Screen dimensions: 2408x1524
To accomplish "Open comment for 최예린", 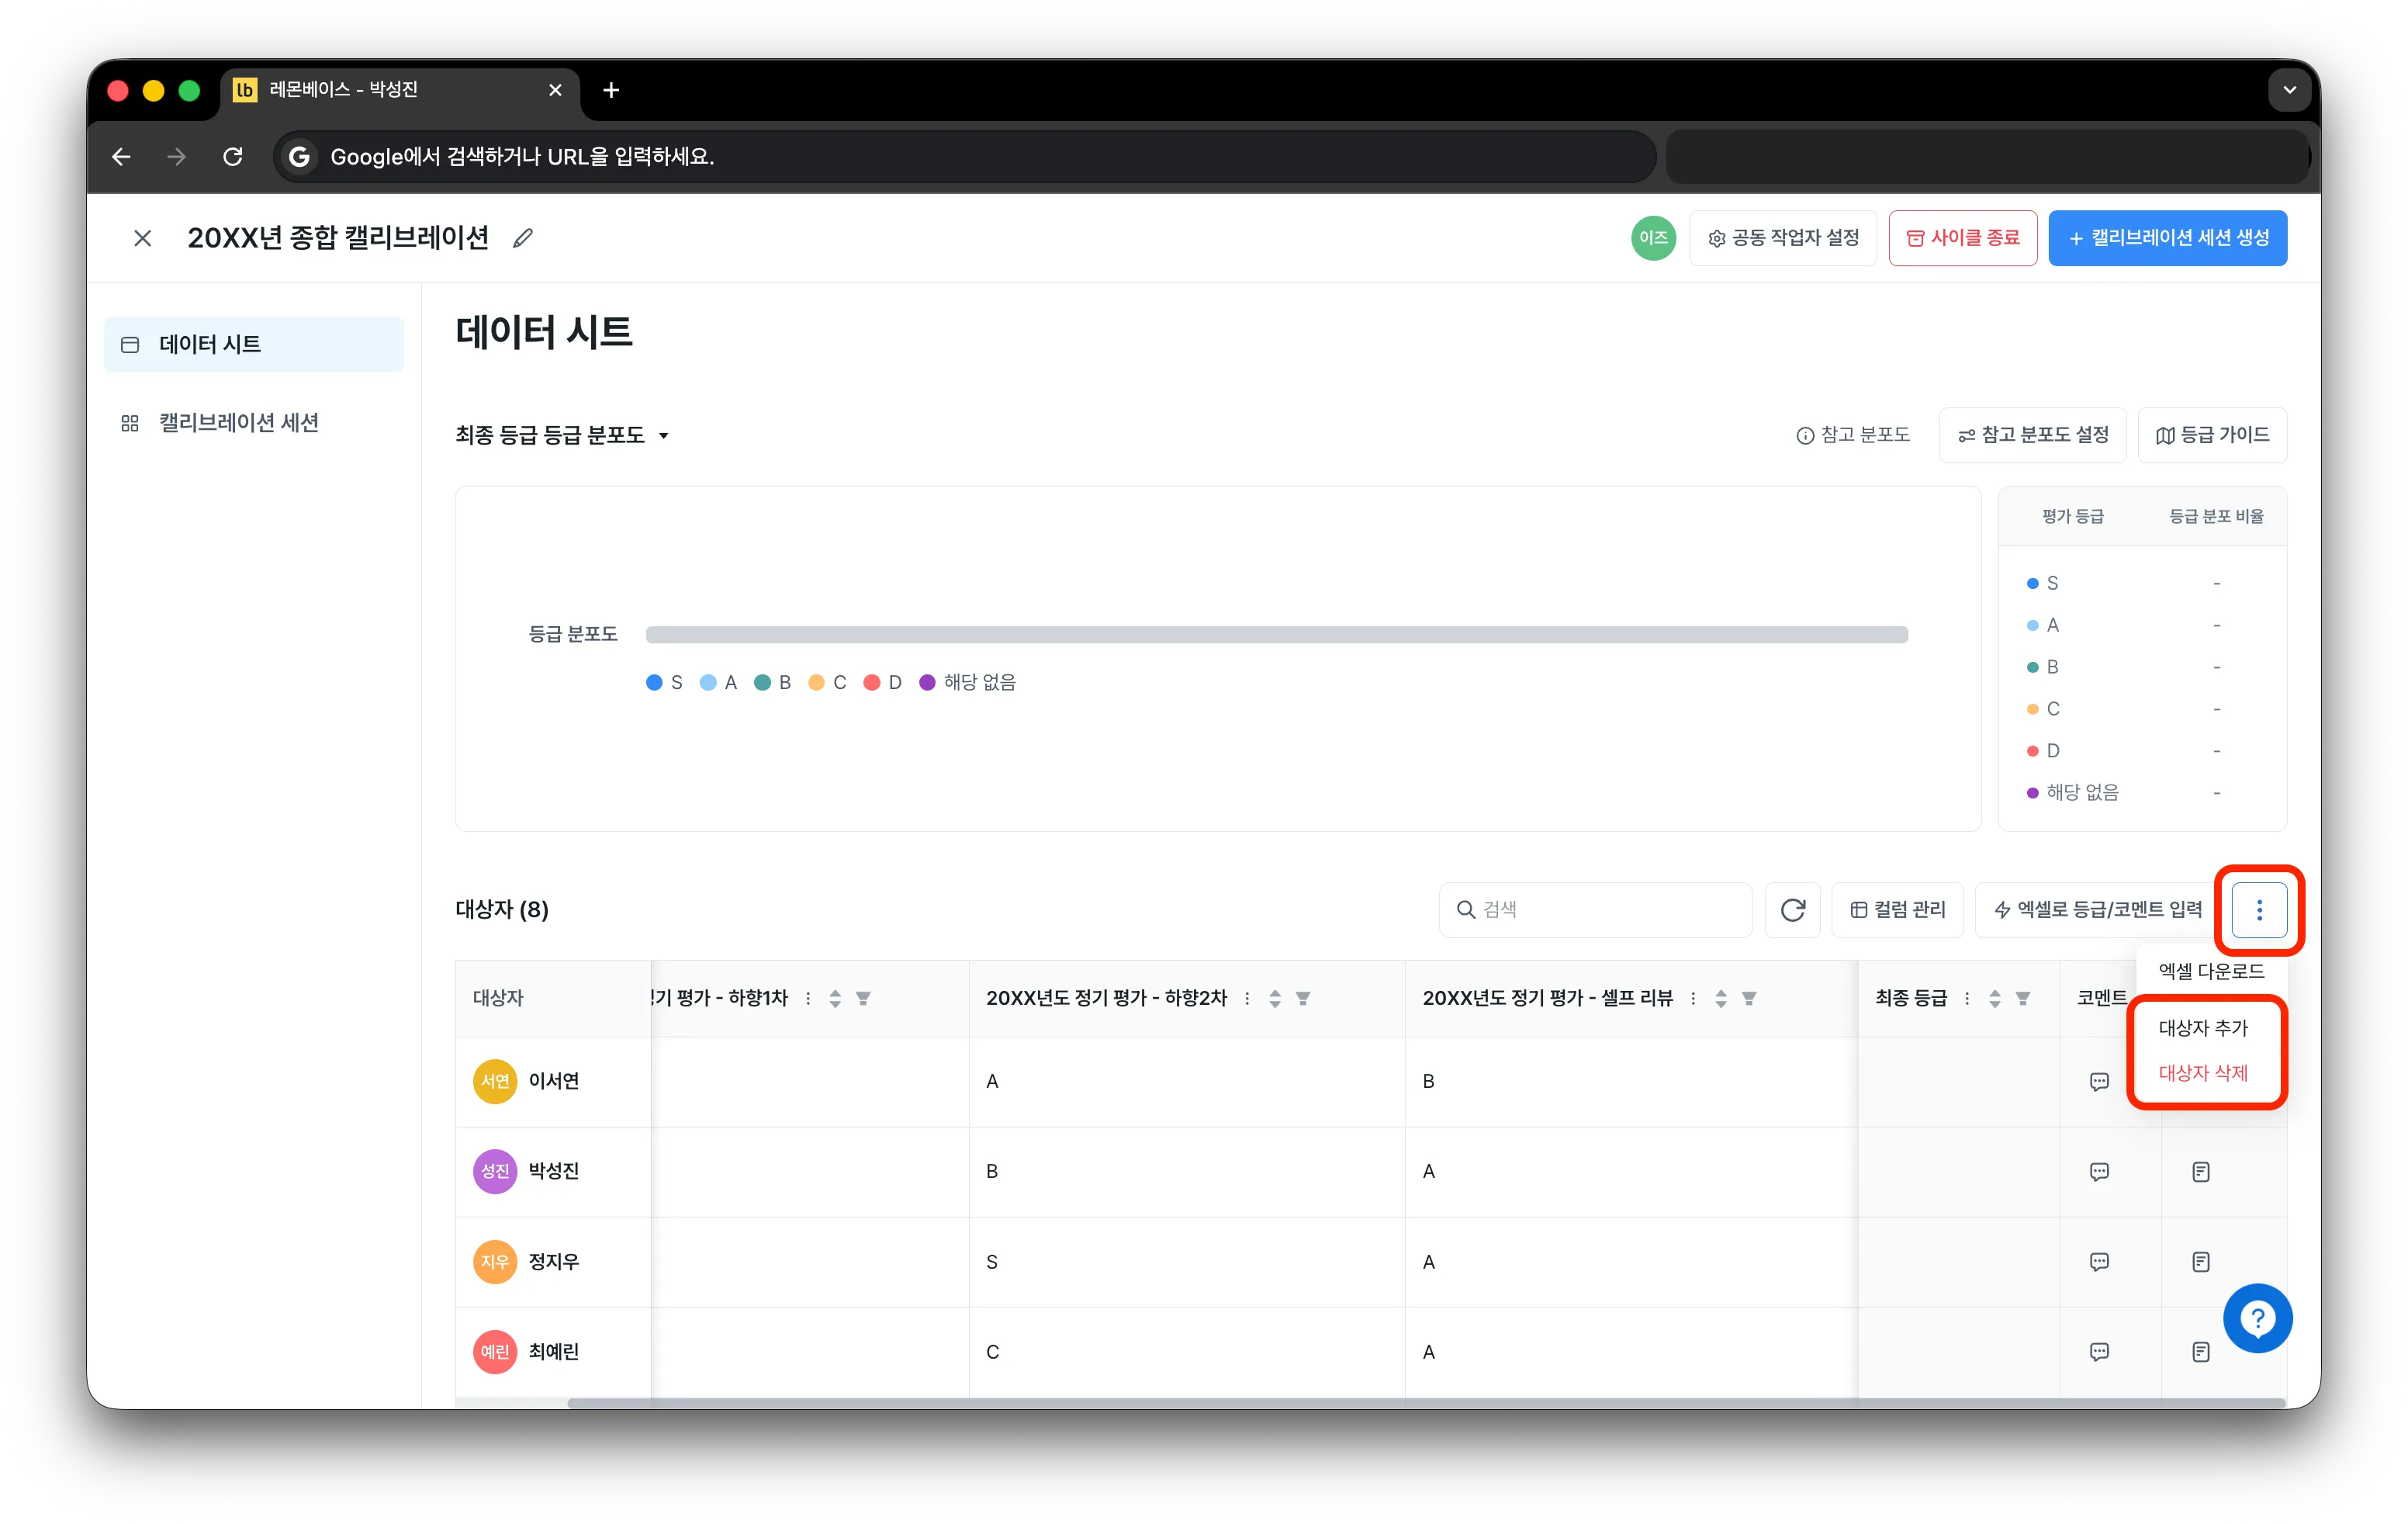I will 2099,1352.
